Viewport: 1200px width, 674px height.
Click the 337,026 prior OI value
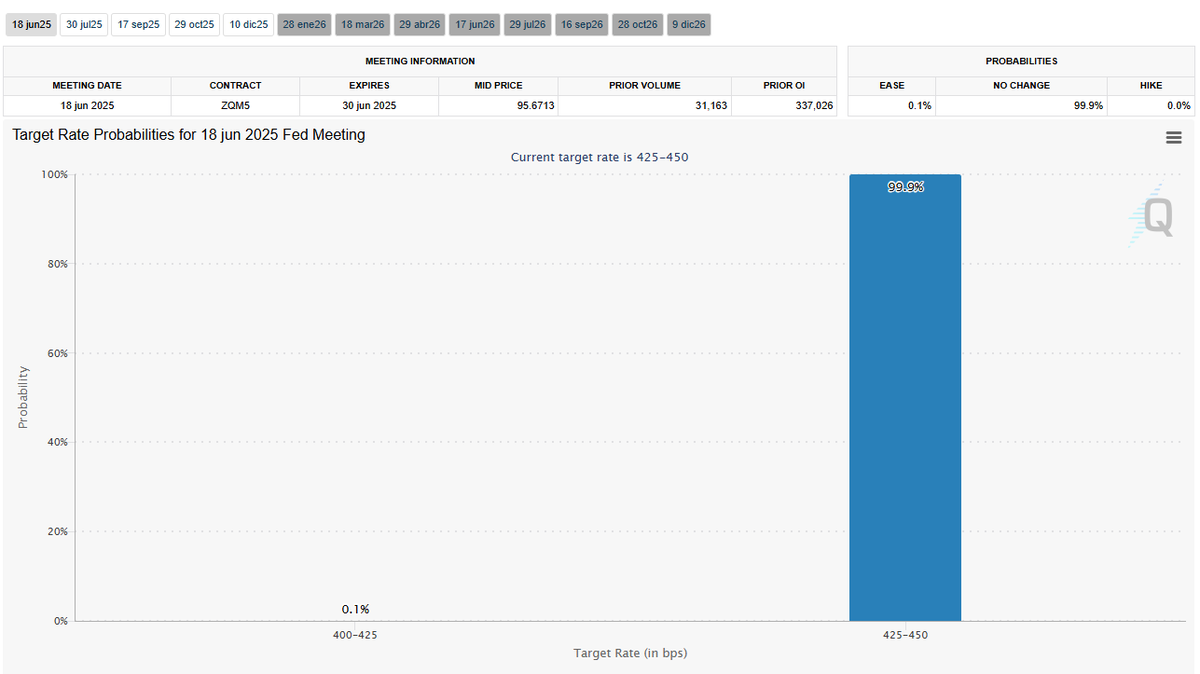pos(814,105)
